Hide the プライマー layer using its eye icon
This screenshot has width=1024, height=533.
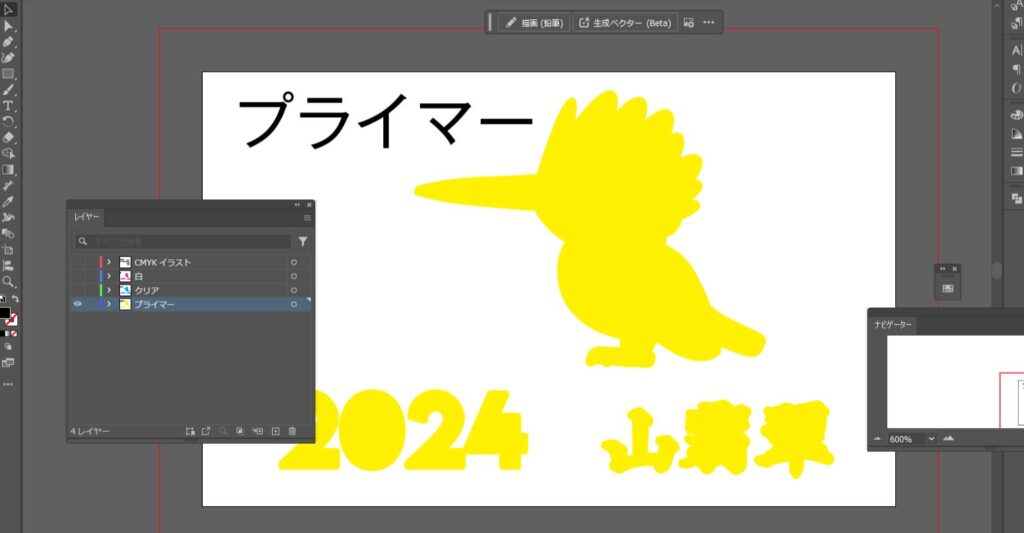pos(78,304)
